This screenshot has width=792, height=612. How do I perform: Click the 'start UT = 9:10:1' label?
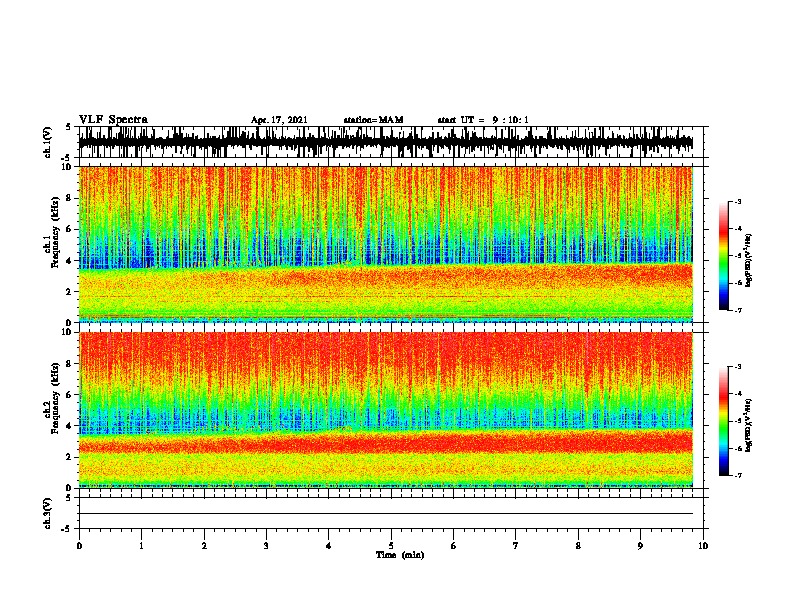click(483, 120)
